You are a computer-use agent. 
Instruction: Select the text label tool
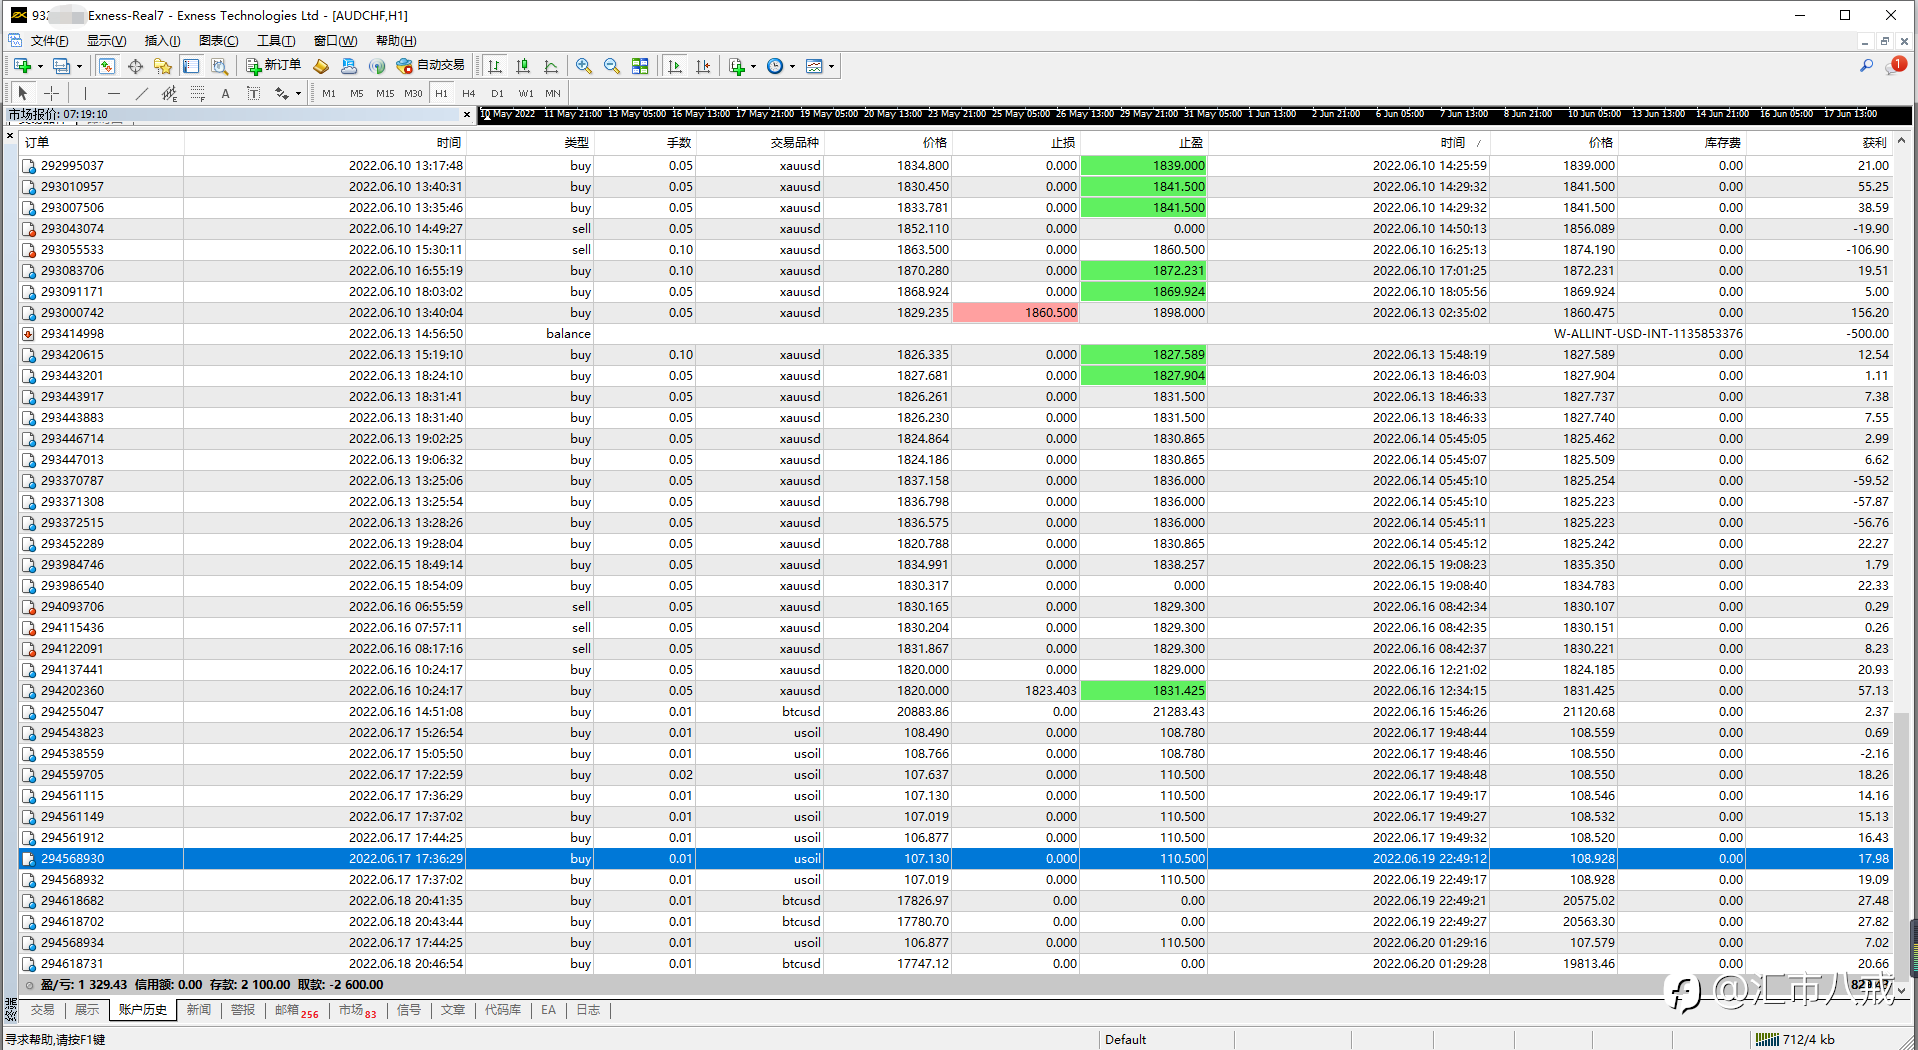[x=254, y=93]
